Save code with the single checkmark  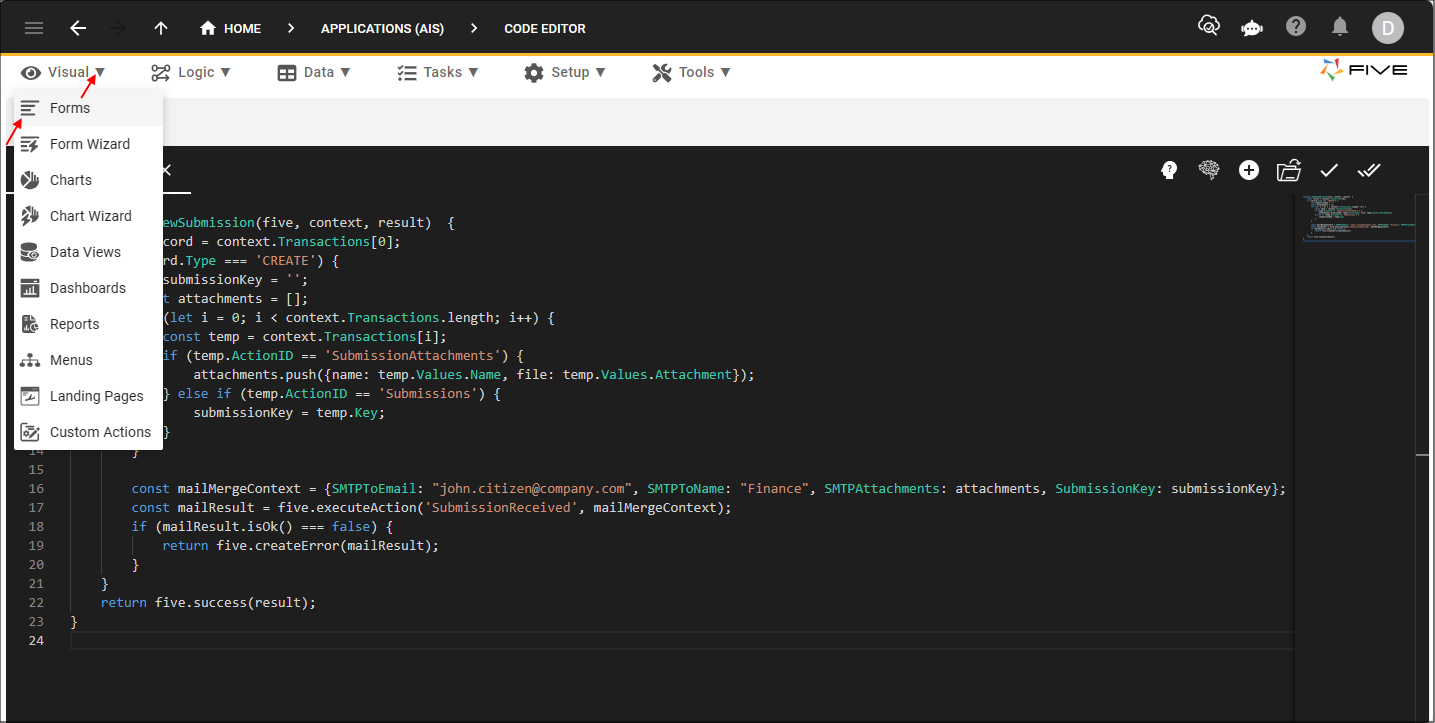(1329, 170)
